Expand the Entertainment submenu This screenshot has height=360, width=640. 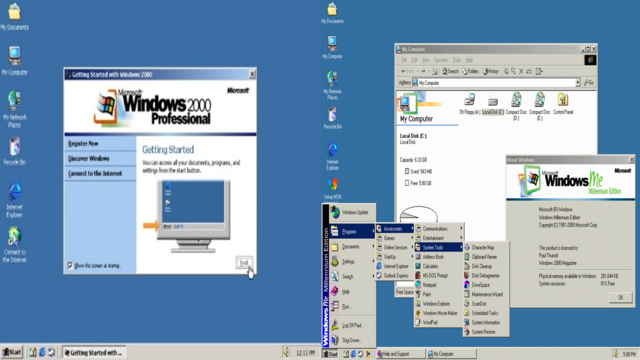[439, 238]
